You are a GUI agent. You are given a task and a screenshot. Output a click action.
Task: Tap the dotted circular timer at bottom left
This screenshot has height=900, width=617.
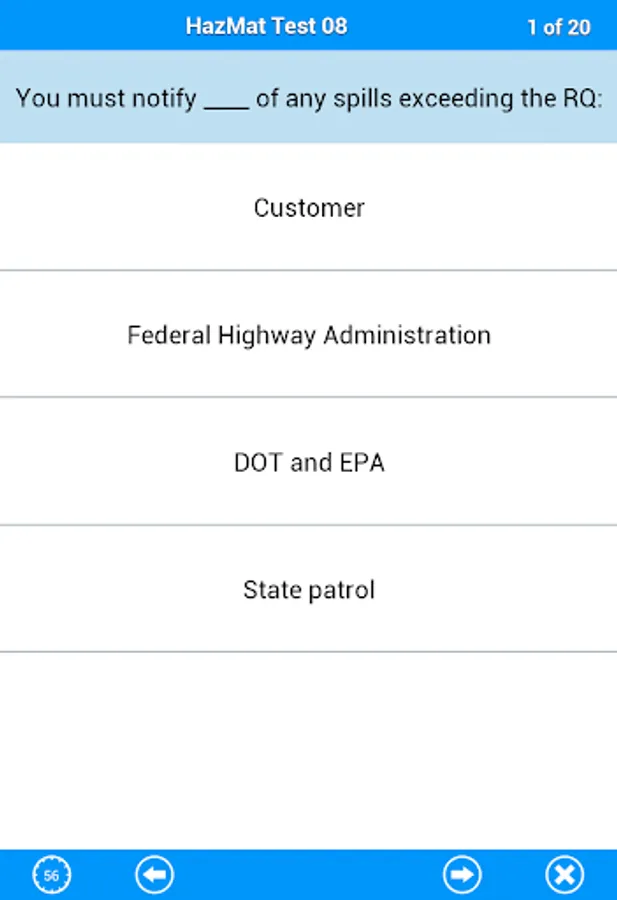52,875
